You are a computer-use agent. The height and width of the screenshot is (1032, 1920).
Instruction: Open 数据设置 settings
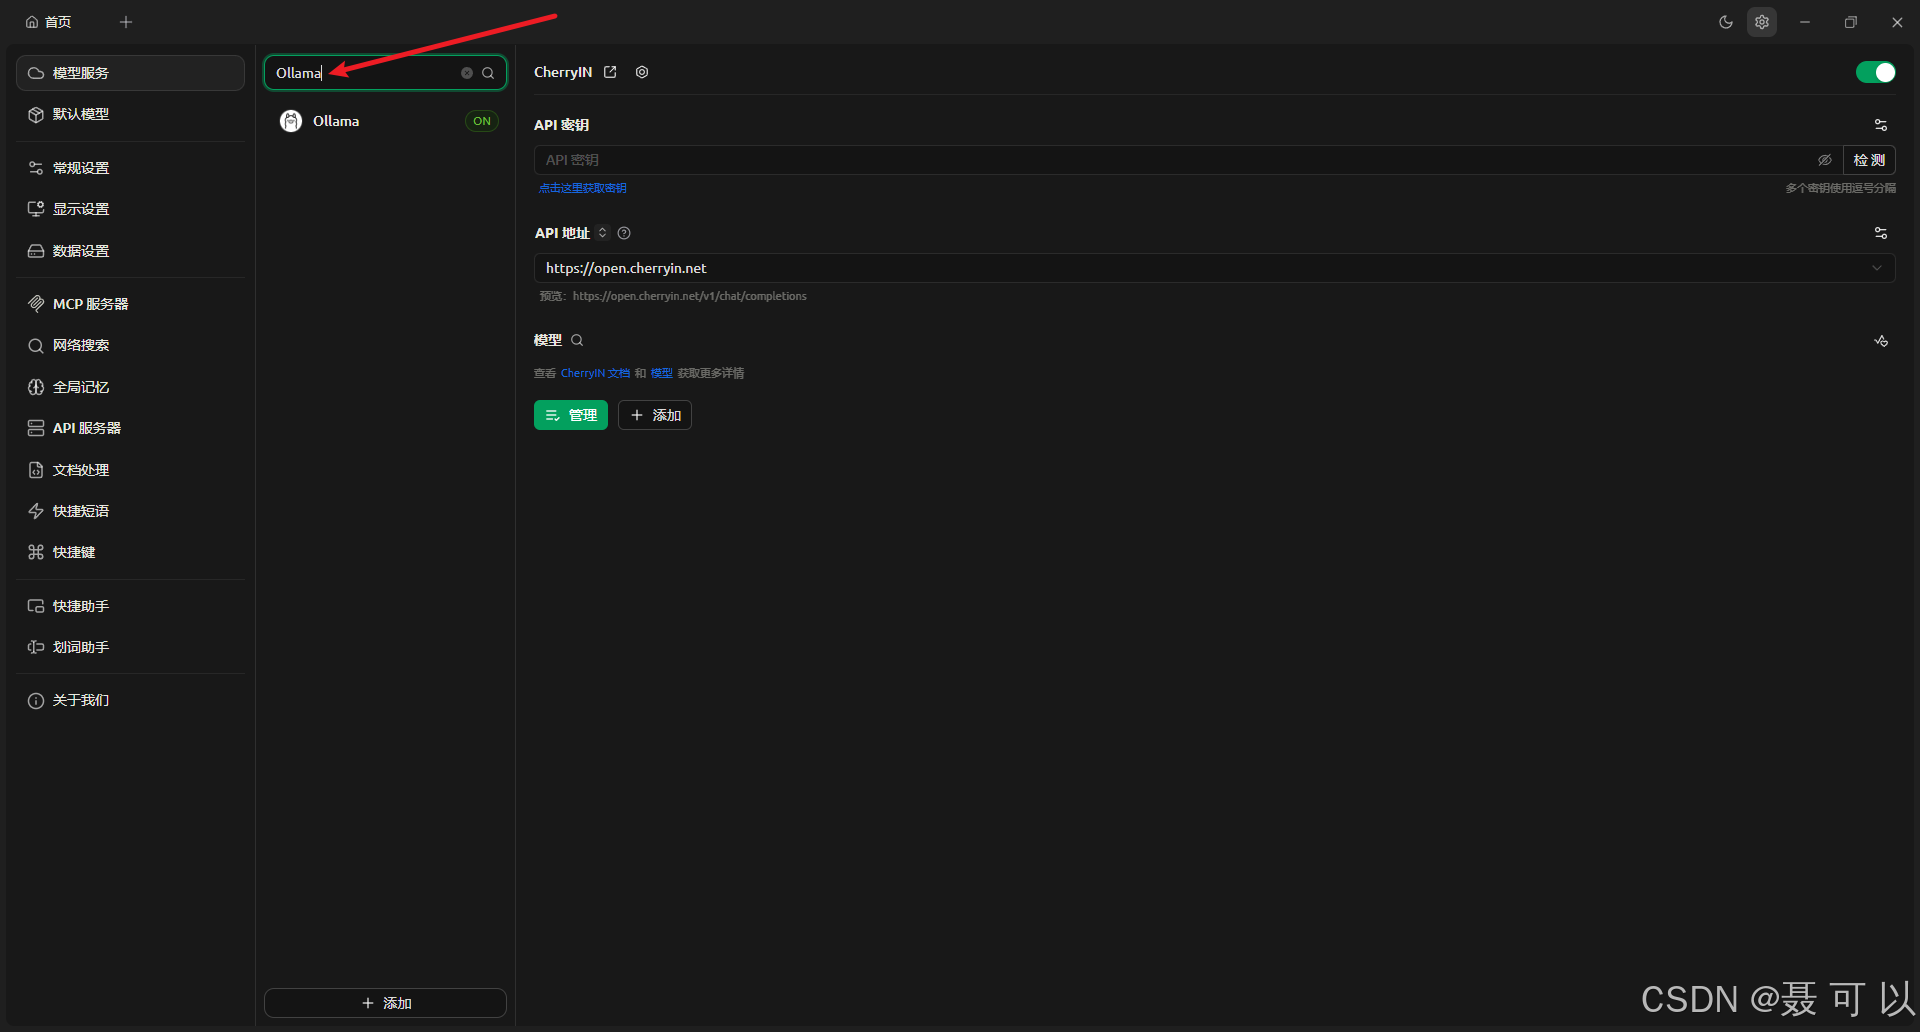pyautogui.click(x=130, y=251)
